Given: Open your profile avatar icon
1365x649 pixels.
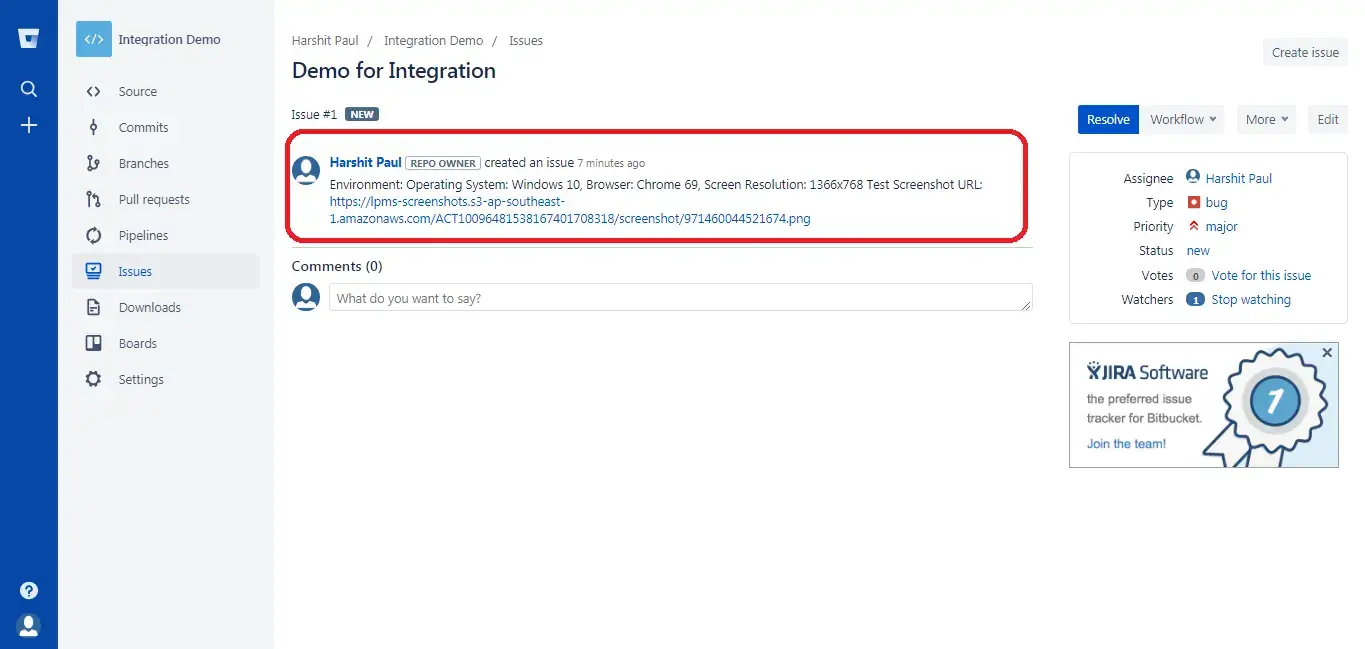Looking at the screenshot, I should [28, 625].
